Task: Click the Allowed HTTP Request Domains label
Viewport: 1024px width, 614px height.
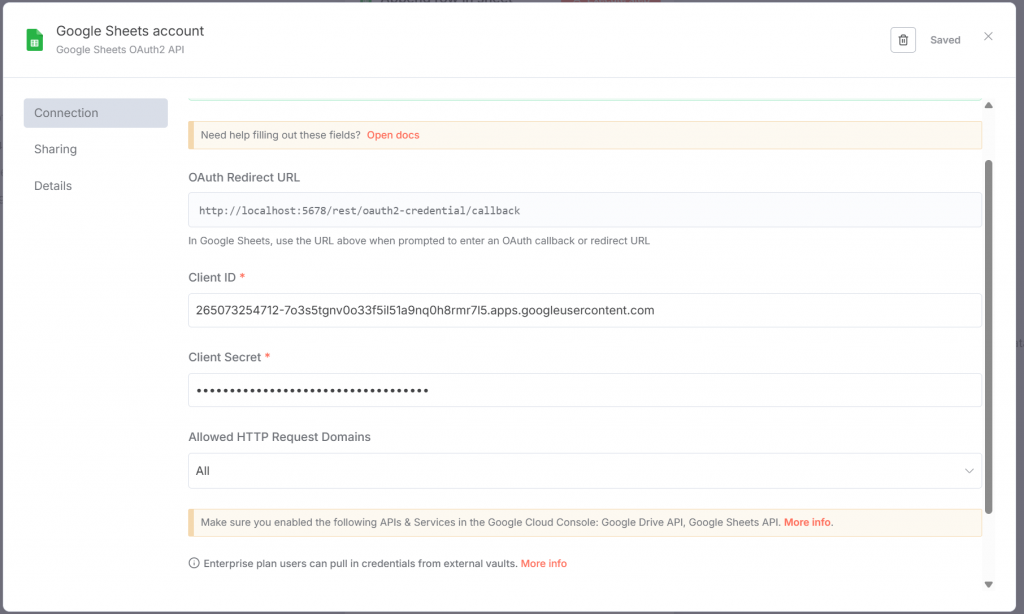Action: 280,437
